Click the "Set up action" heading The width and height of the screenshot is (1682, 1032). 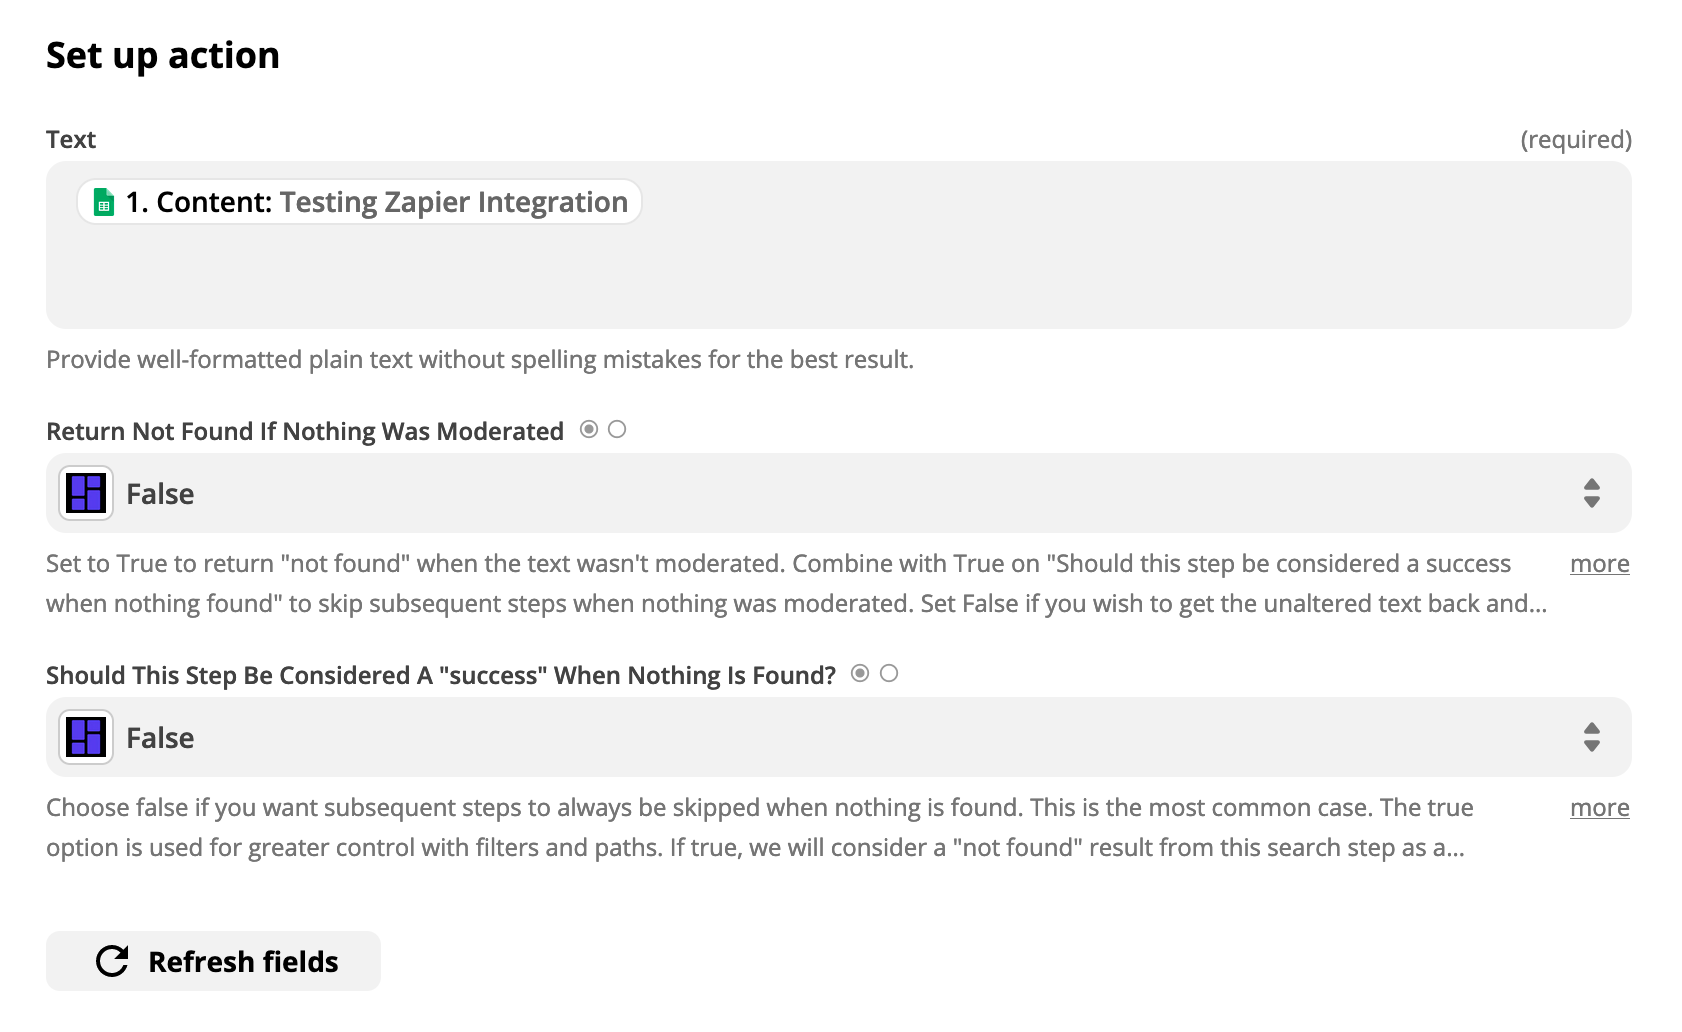pyautogui.click(x=163, y=55)
